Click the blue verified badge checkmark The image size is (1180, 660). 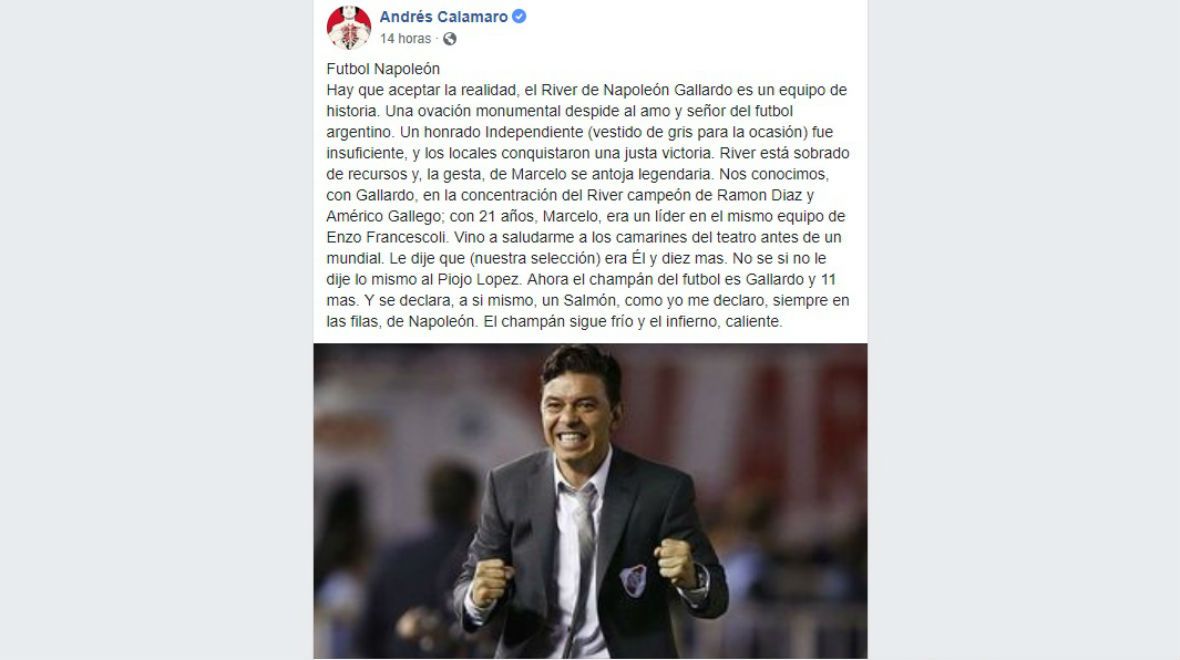coord(519,16)
